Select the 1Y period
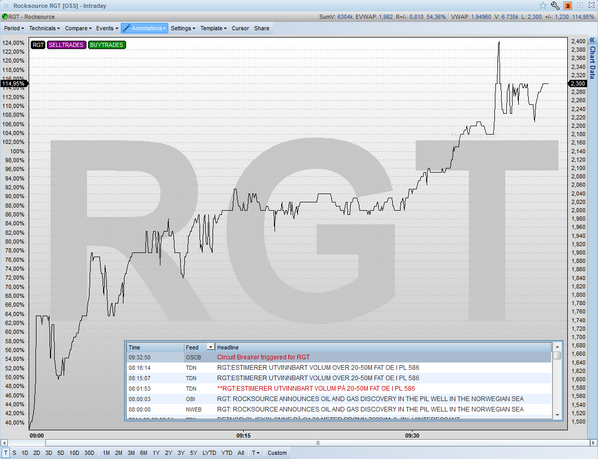598x459 pixels. [x=156, y=453]
